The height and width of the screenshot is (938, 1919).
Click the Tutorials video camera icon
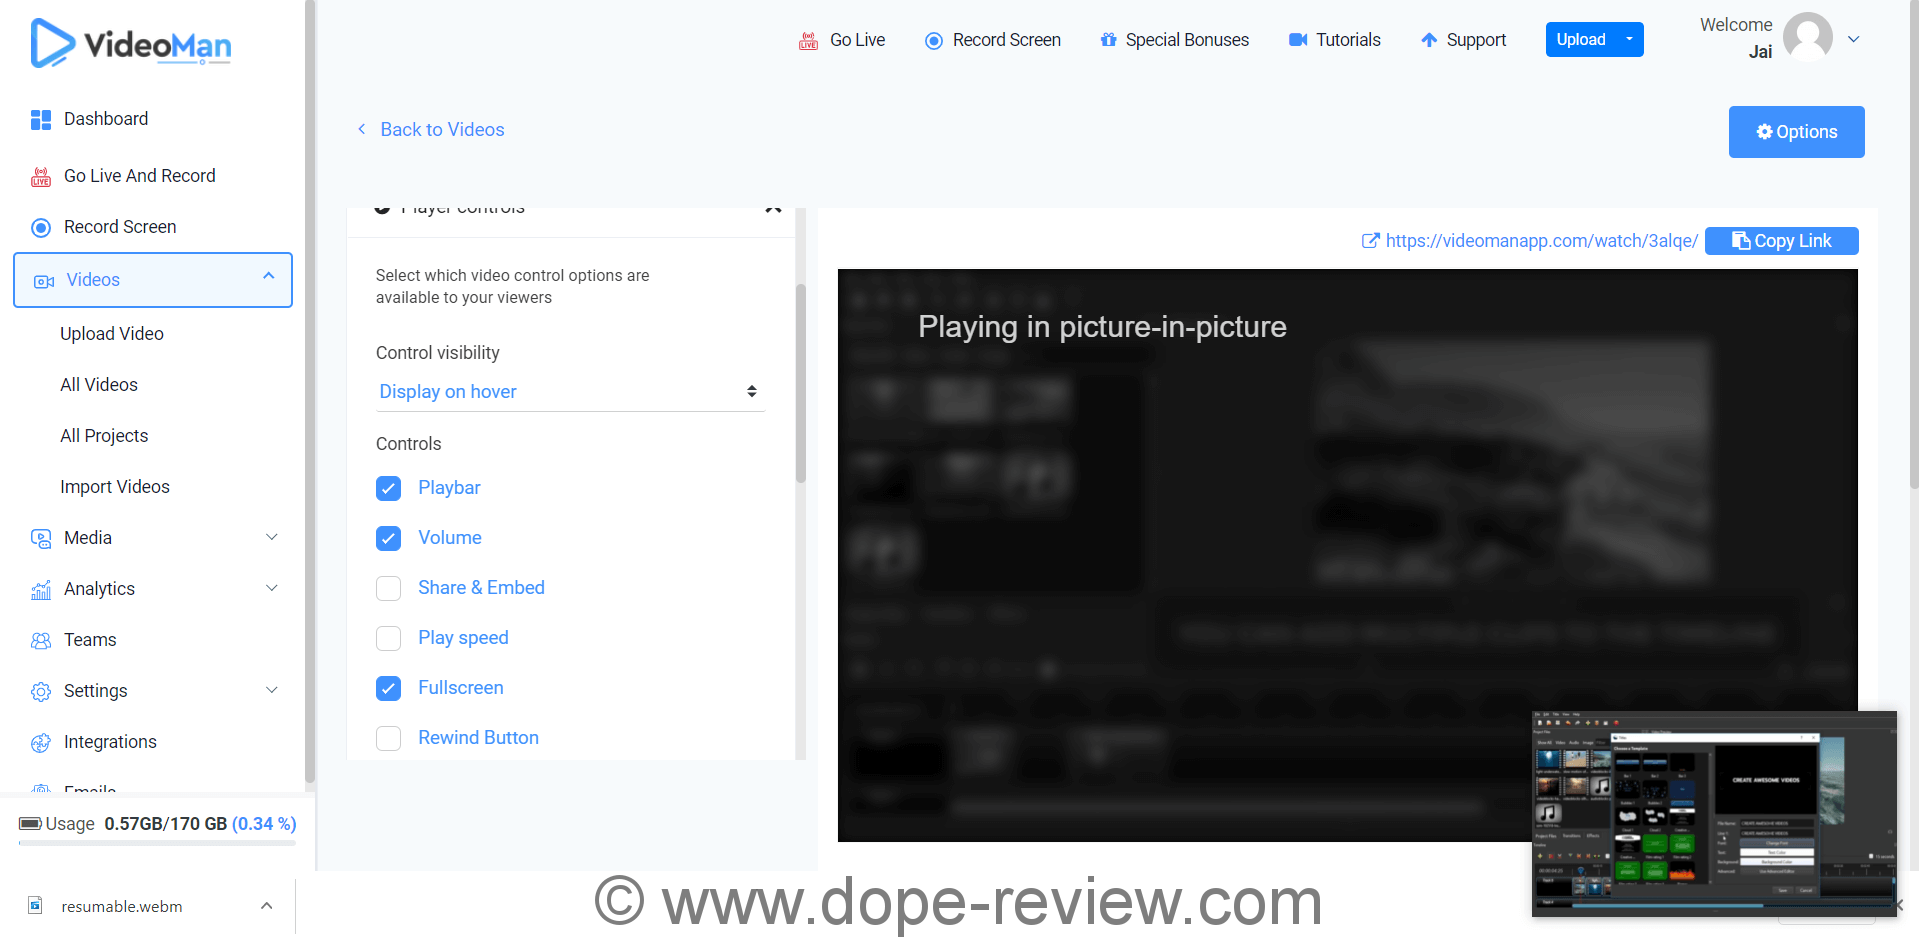(1298, 40)
